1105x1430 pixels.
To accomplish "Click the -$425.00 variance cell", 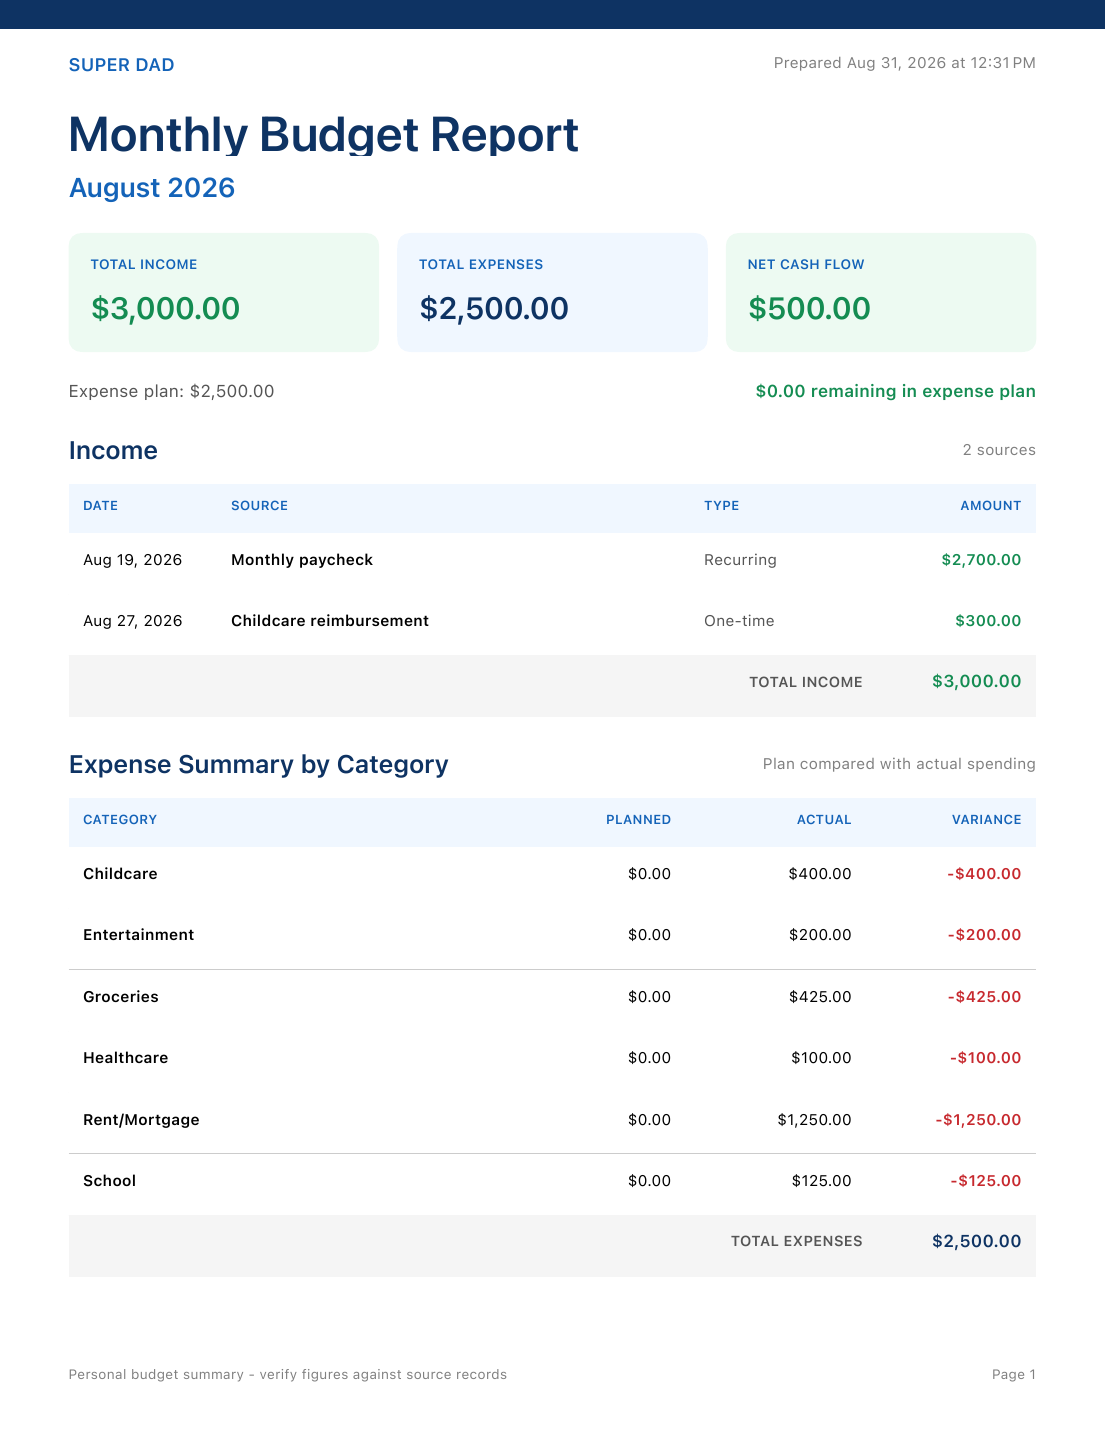I will (984, 997).
